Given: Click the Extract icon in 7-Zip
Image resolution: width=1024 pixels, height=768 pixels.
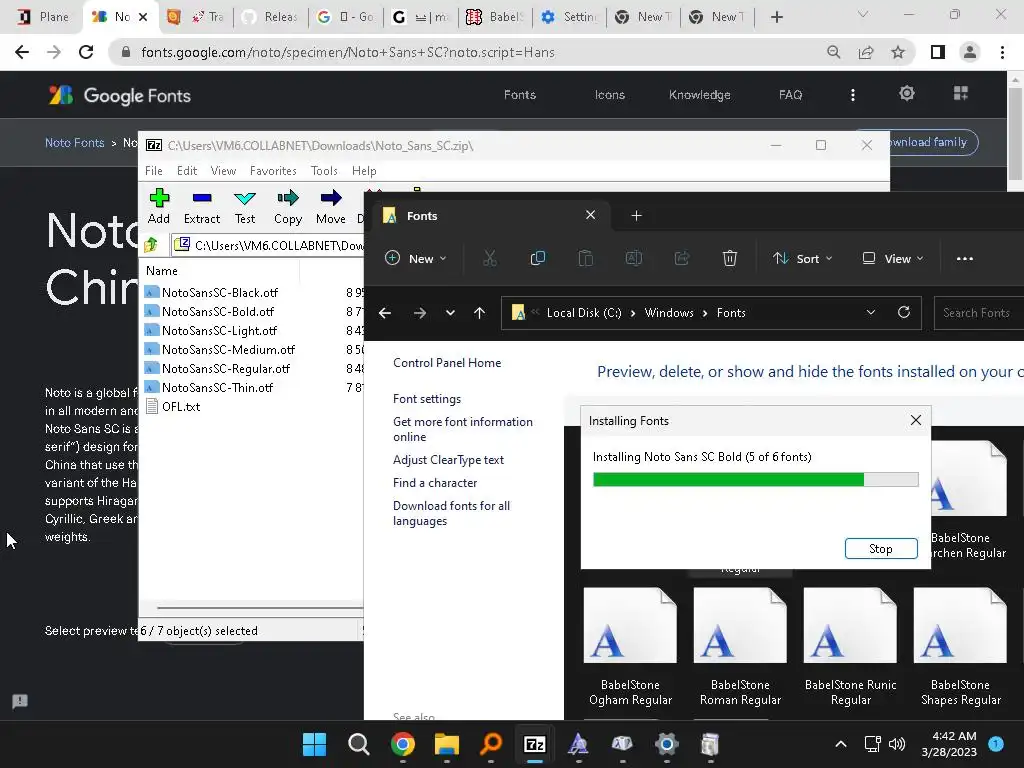Looking at the screenshot, I should pyautogui.click(x=202, y=206).
